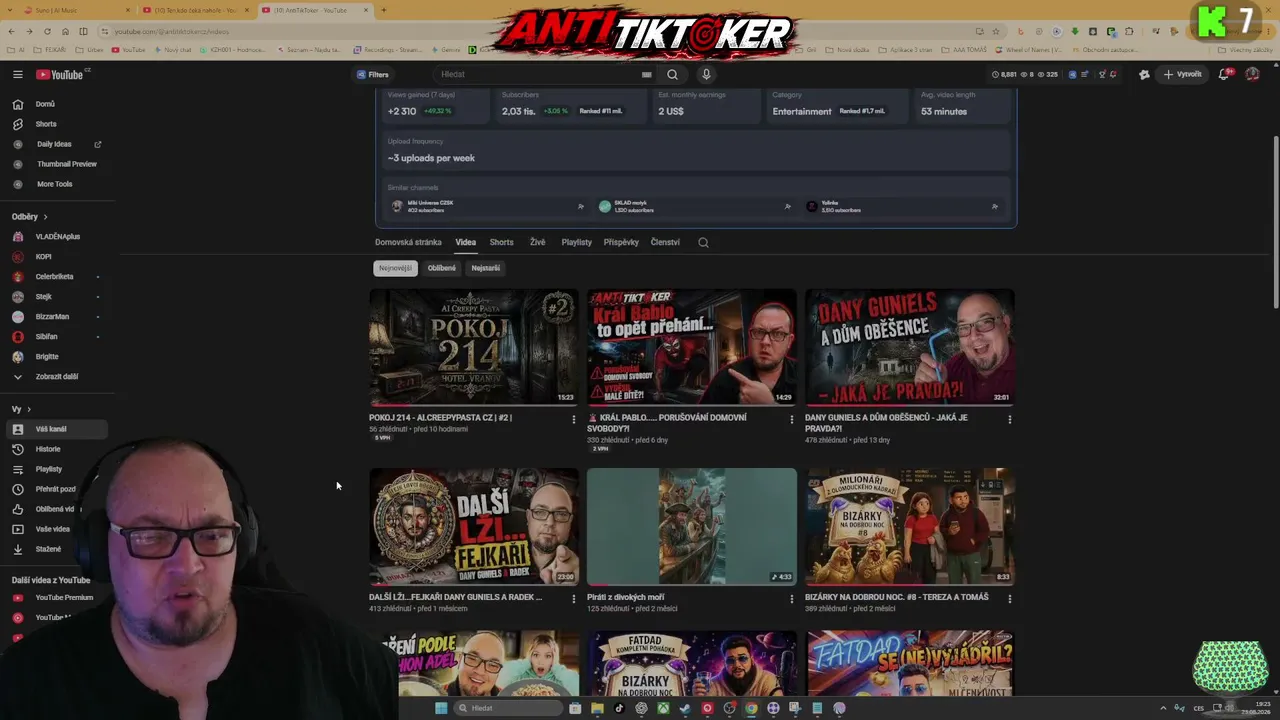Open the Dany Guniels a dům oběšence thumbnail
The height and width of the screenshot is (720, 1280).
click(x=910, y=347)
